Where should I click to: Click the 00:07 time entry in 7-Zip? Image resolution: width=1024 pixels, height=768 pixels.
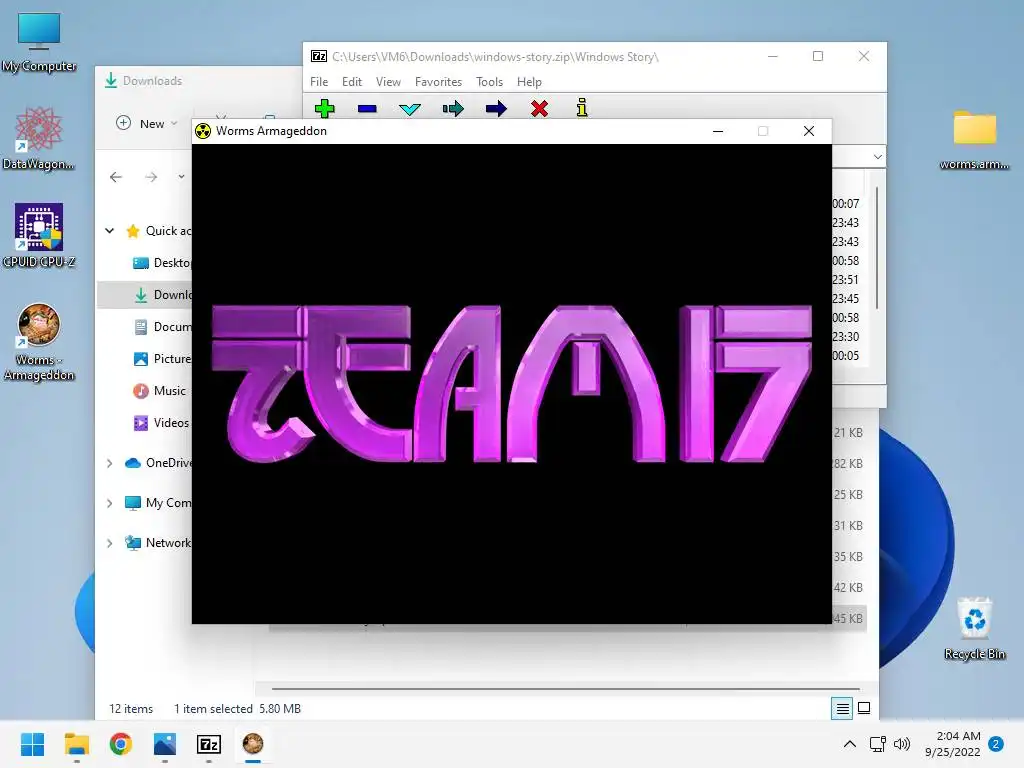(846, 204)
